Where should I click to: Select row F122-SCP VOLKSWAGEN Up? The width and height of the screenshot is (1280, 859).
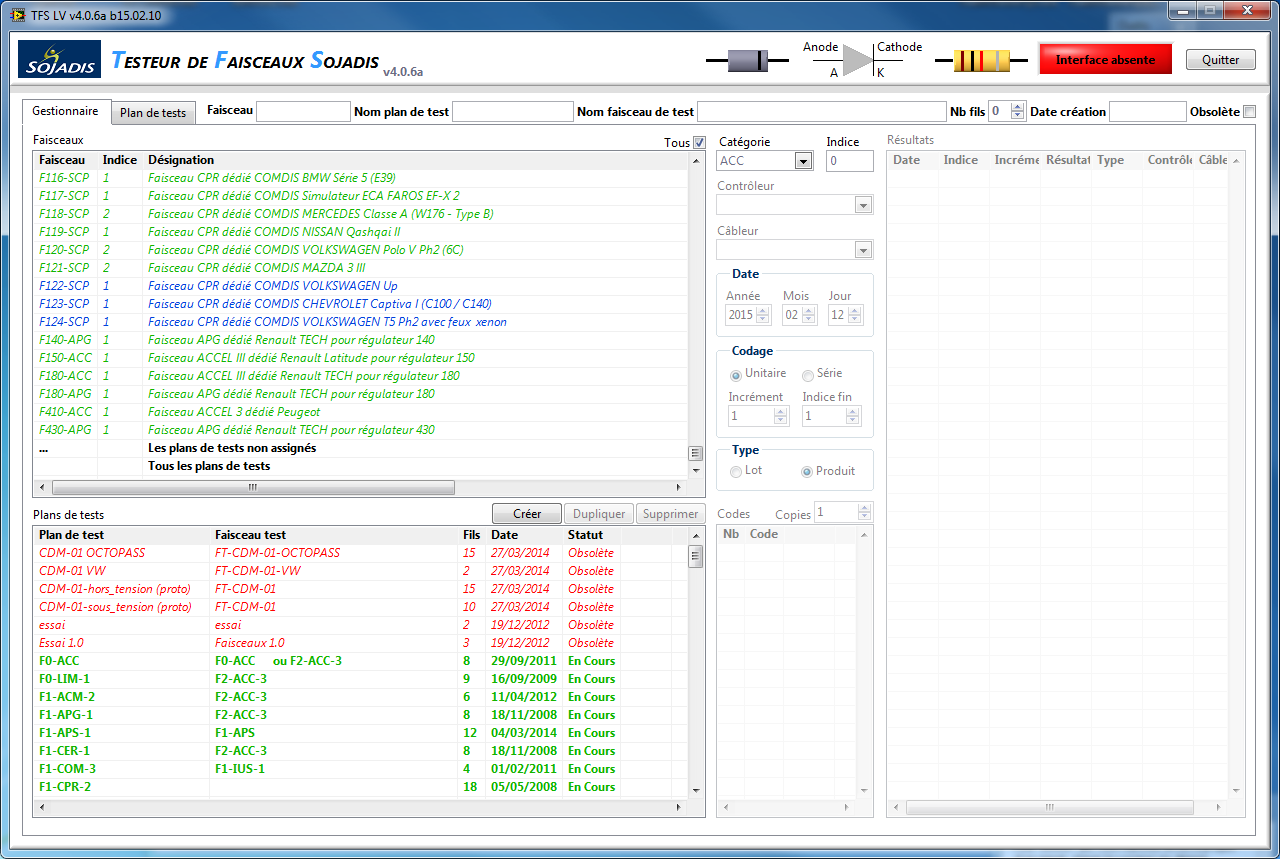tap(361, 286)
